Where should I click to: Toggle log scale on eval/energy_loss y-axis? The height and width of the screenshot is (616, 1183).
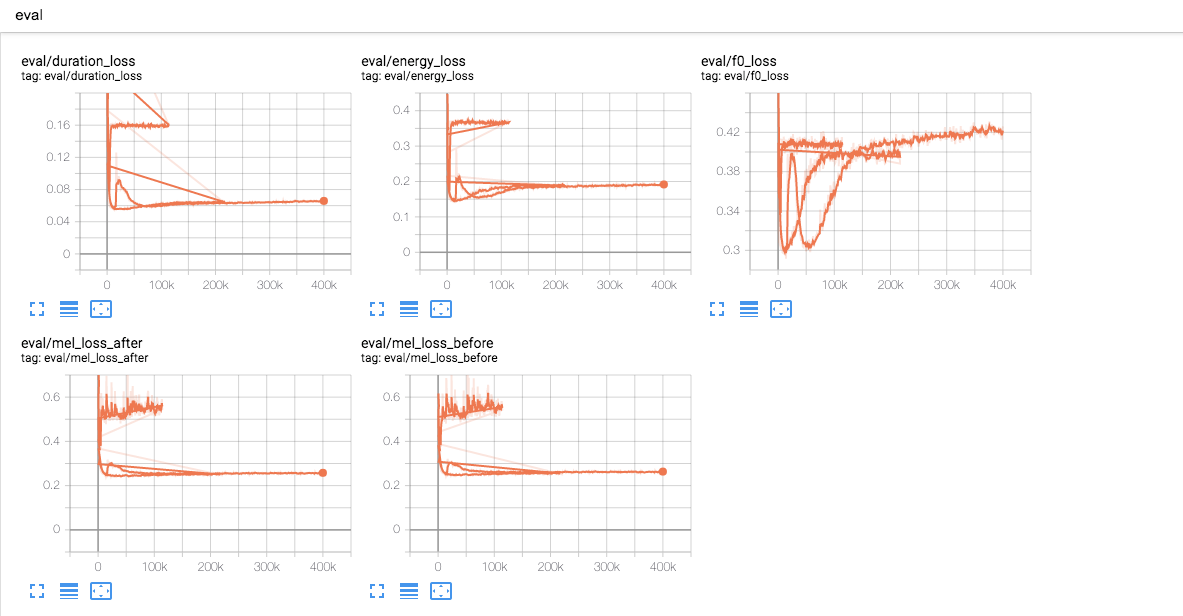[x=409, y=309]
